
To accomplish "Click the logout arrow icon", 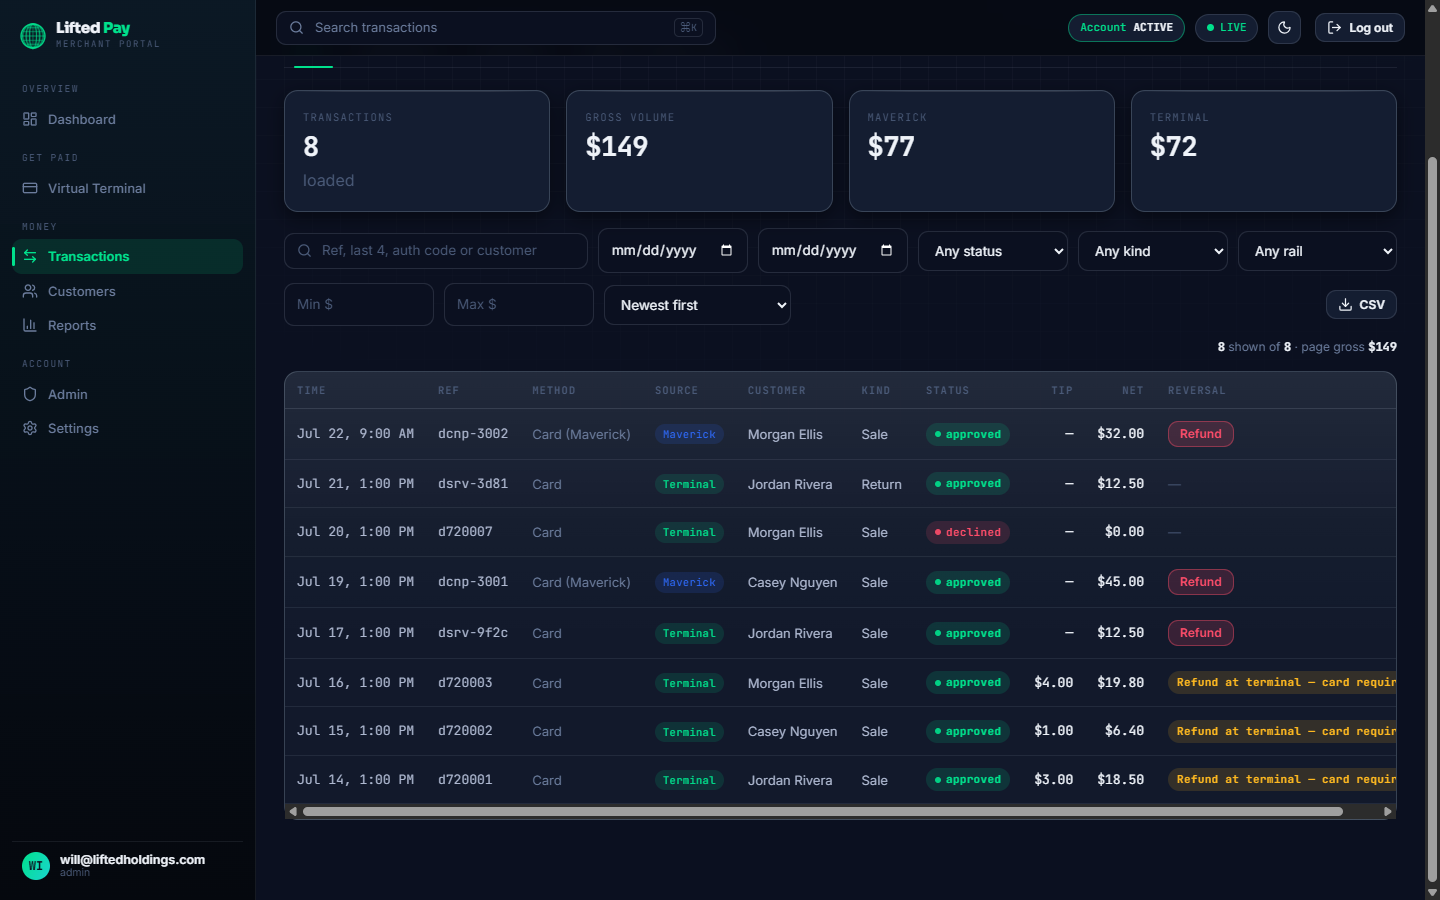I will [1334, 28].
